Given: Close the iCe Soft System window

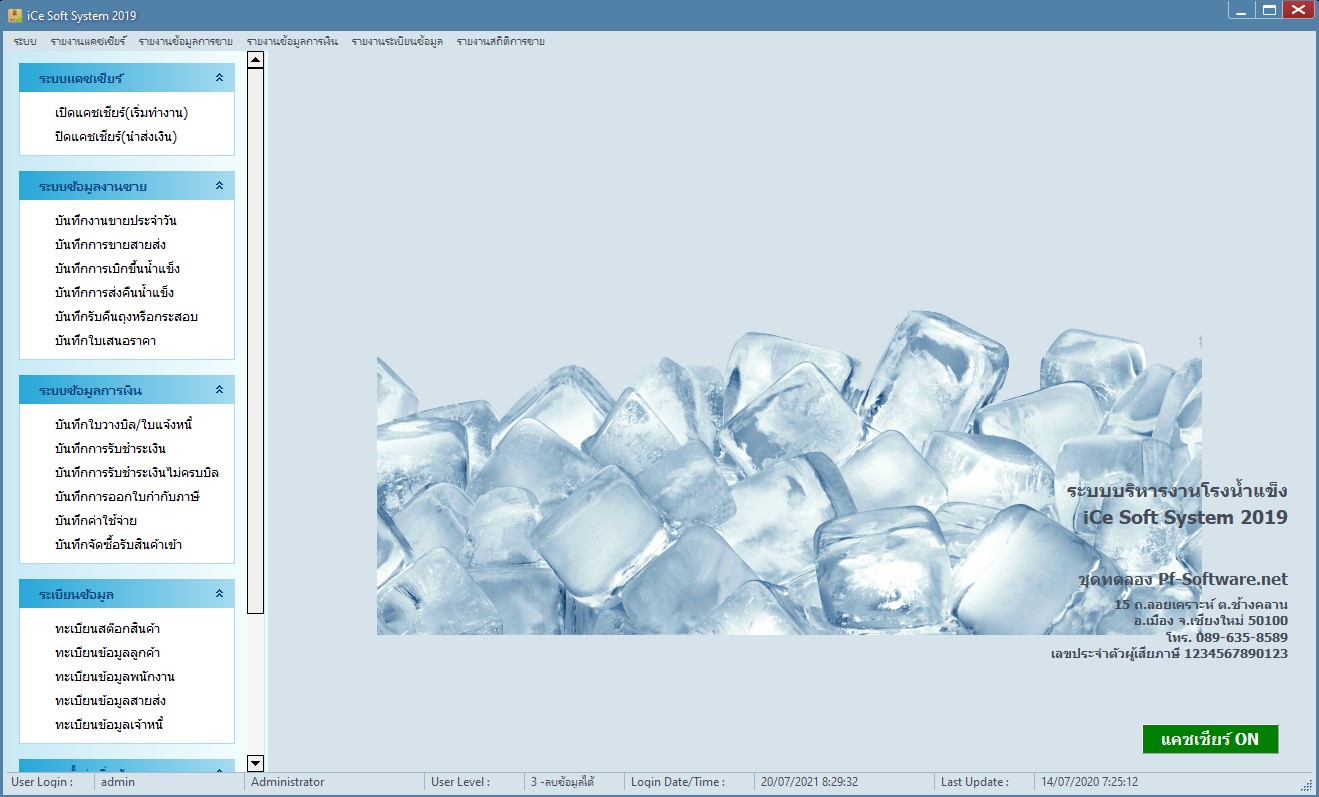Looking at the screenshot, I should click(x=1299, y=10).
